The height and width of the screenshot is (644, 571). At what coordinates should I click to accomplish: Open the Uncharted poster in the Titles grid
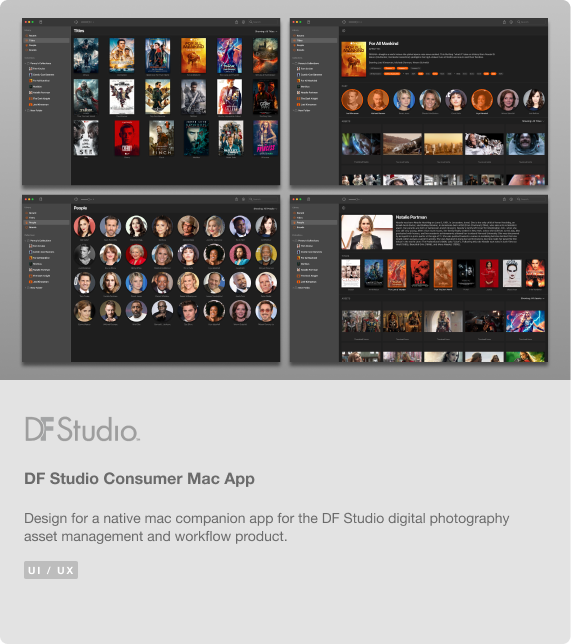pyautogui.click(x=122, y=55)
